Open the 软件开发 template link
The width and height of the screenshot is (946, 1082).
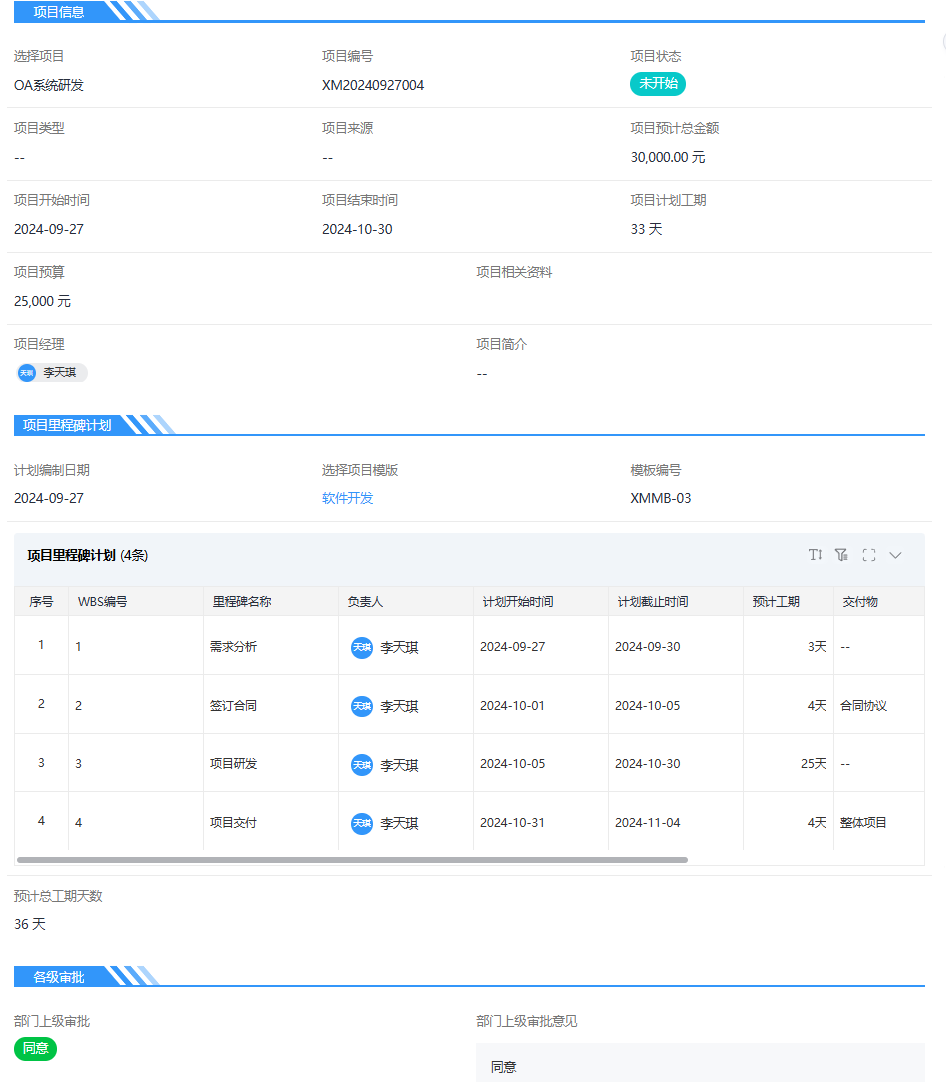click(347, 498)
